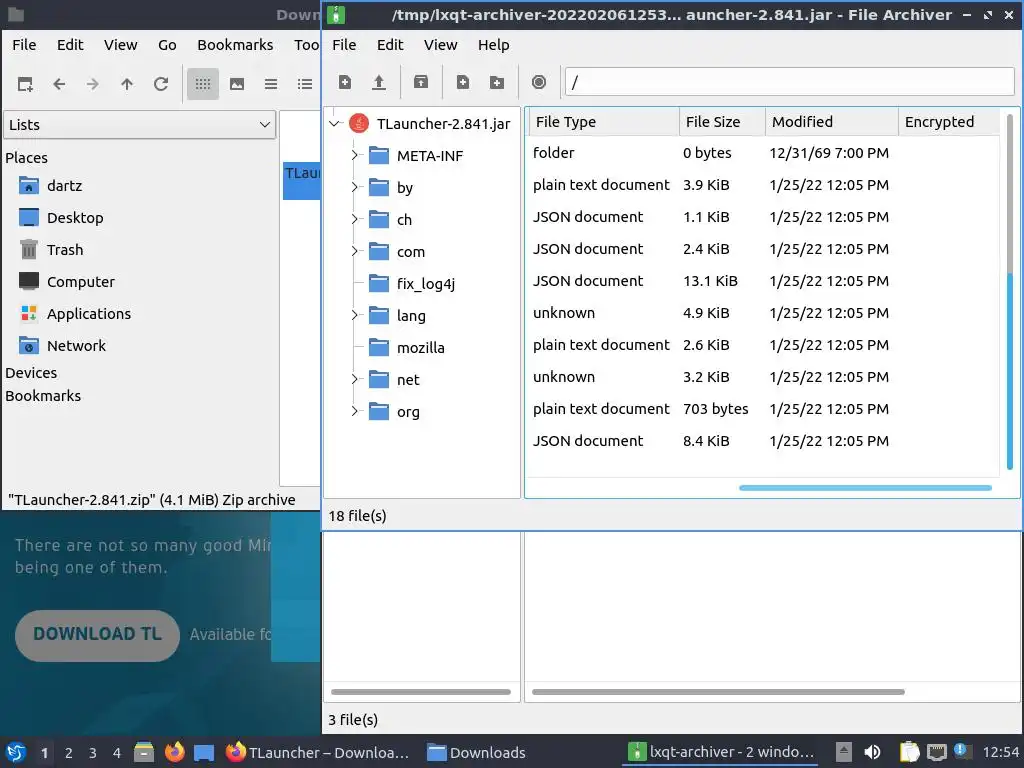Sort by the File Type column header
Viewport: 1024px width, 768px height.
click(x=603, y=122)
